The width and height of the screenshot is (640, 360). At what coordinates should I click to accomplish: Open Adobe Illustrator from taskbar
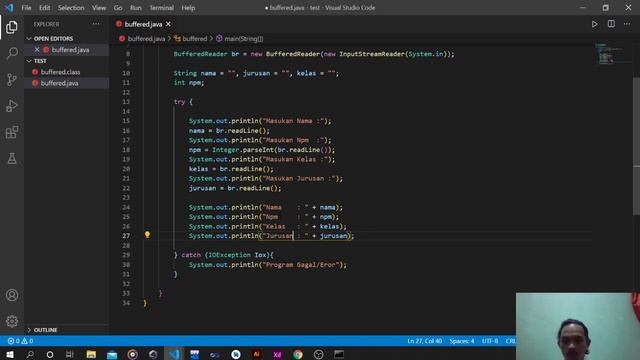point(256,354)
